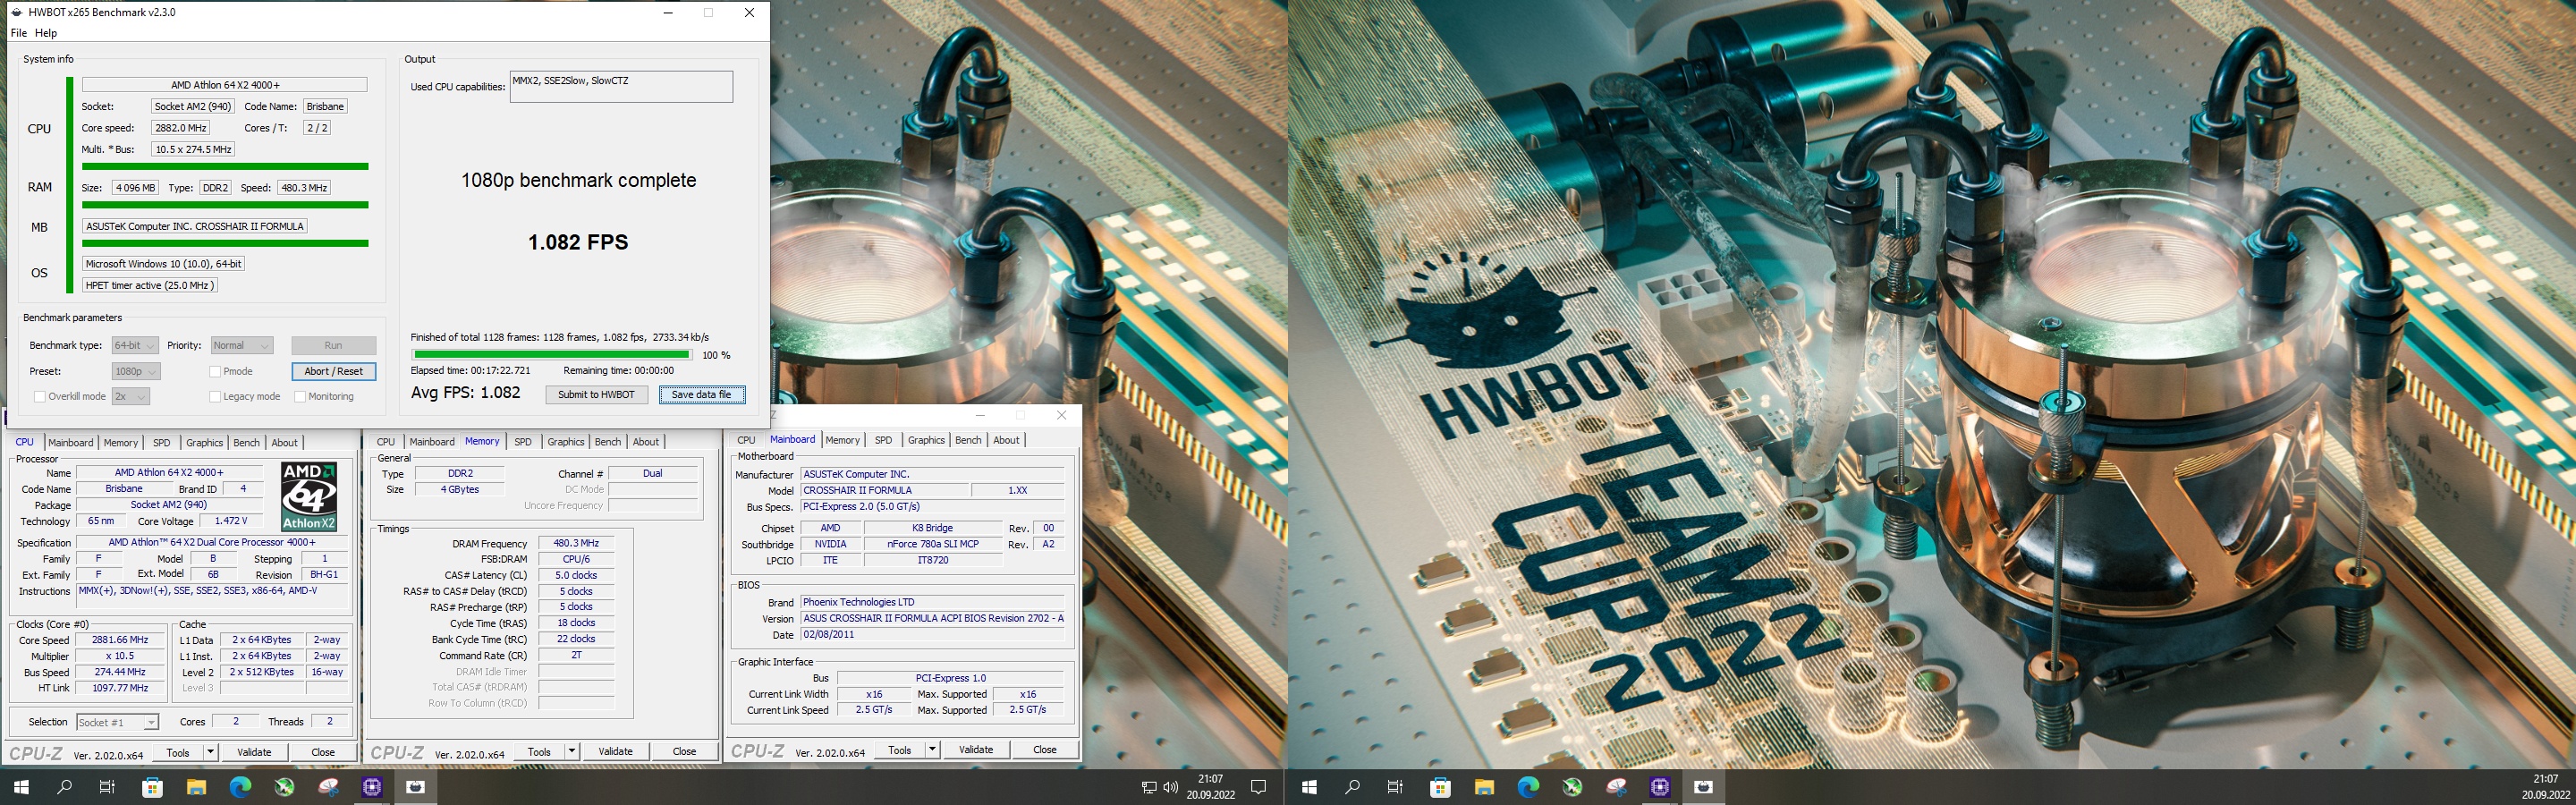Open Search on the right monitor taskbar

(1353, 787)
